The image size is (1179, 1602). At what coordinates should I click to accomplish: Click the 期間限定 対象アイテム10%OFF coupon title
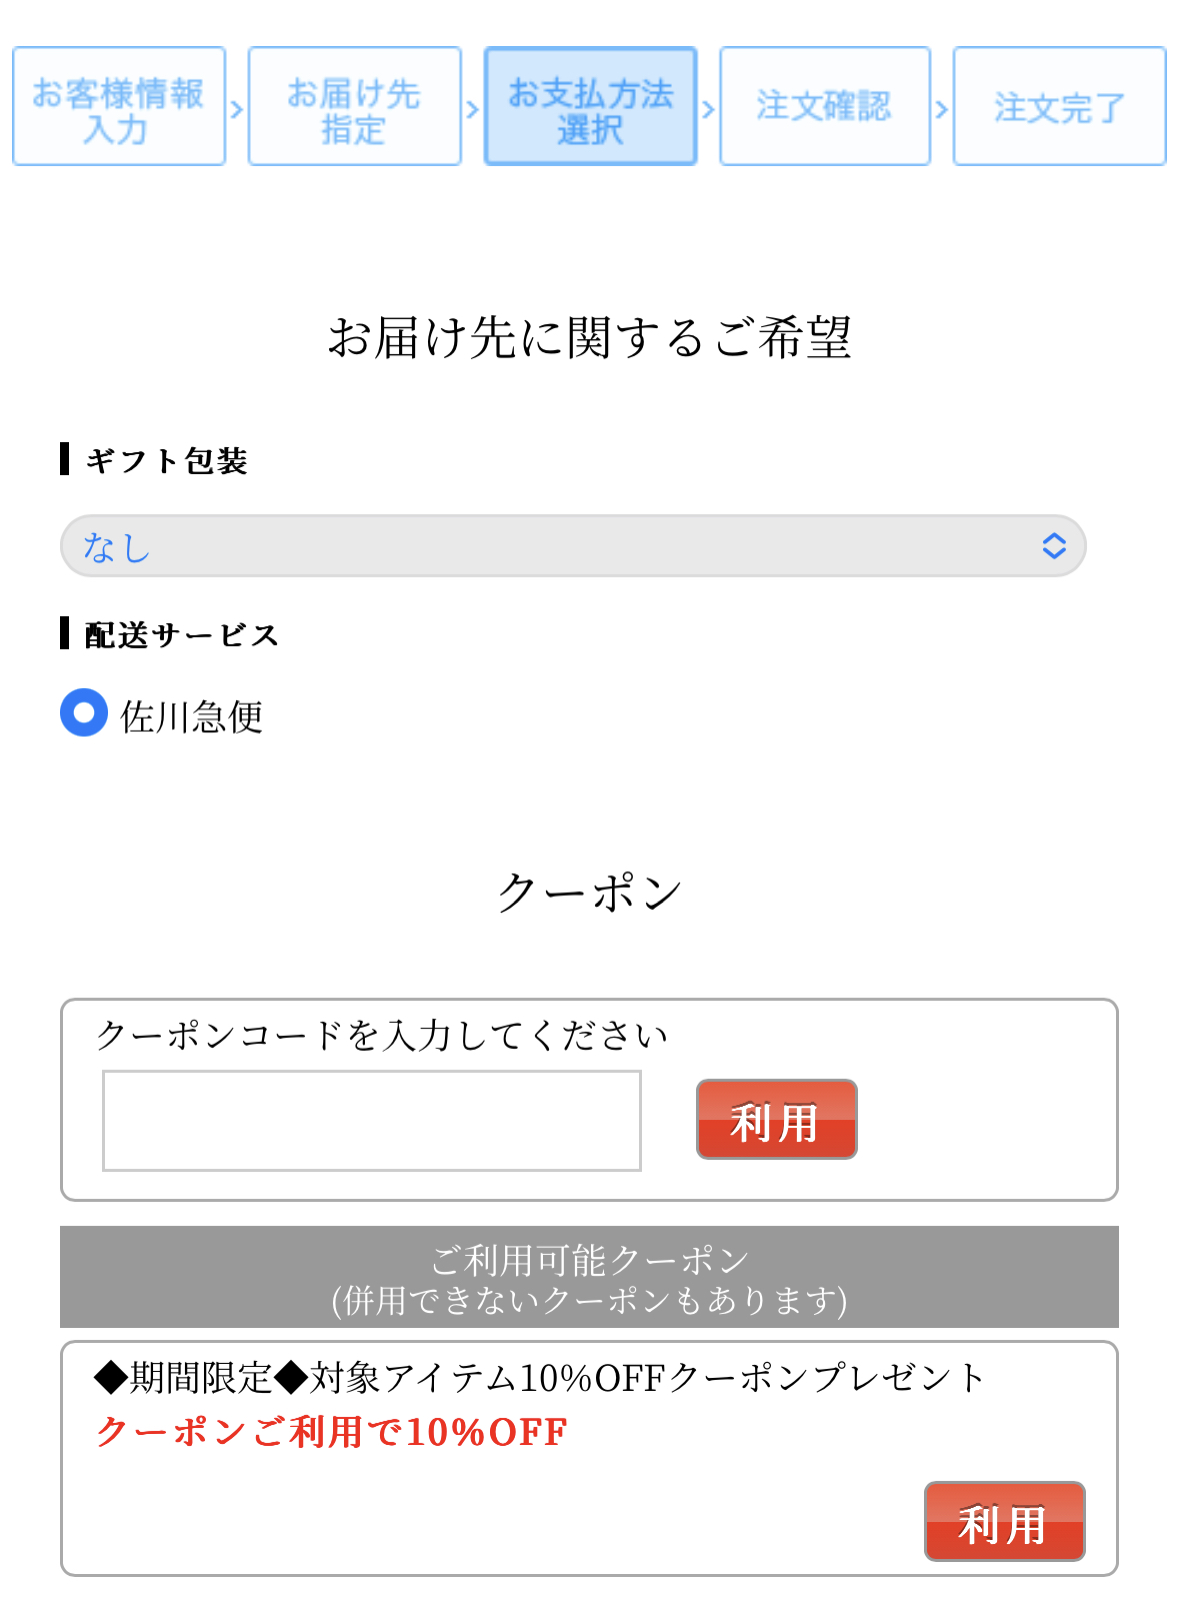(x=540, y=1378)
